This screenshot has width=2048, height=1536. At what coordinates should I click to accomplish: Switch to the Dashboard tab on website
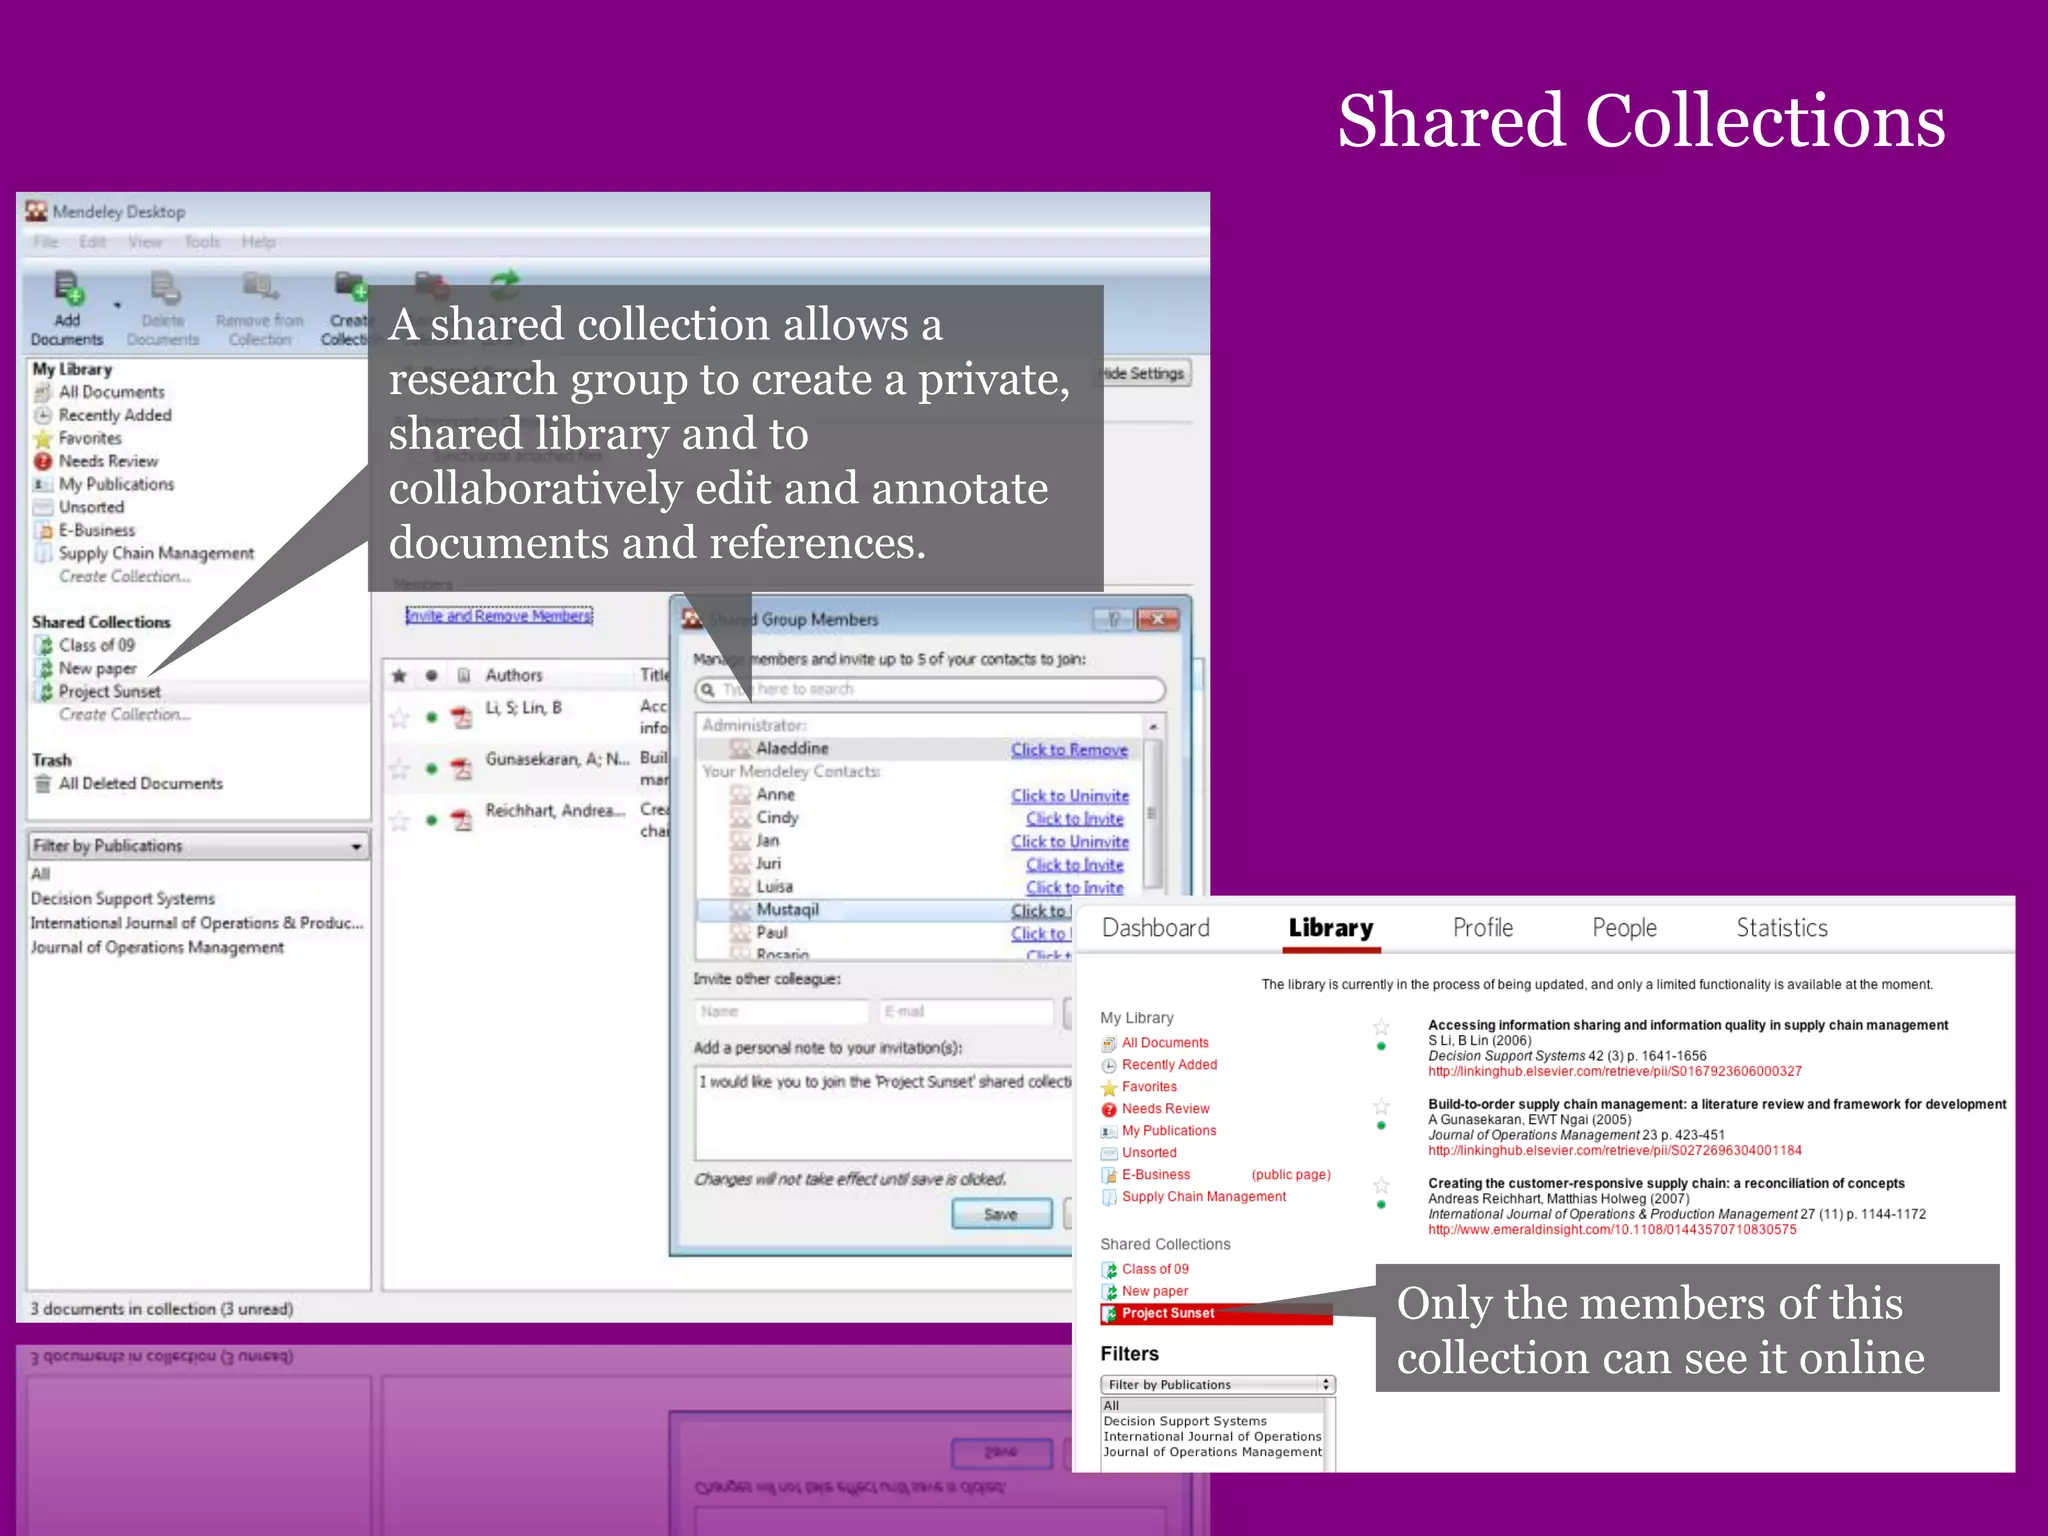coord(1155,928)
